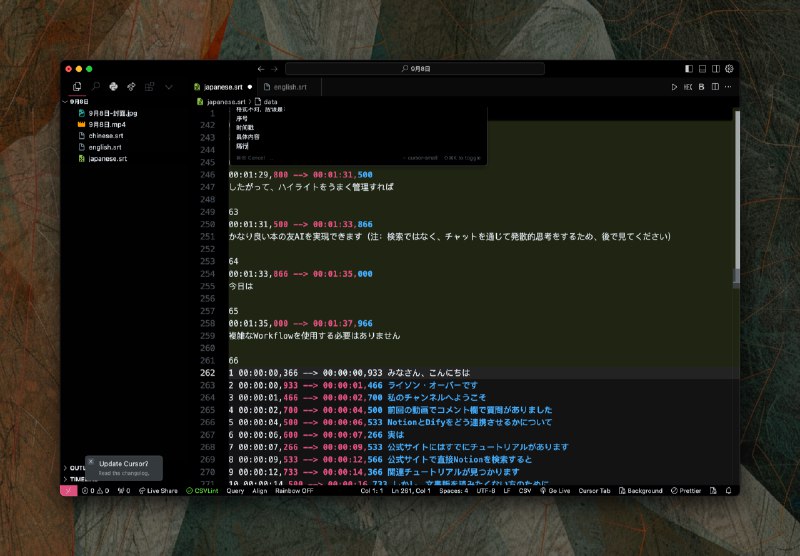Screen dimensions: 800x556
Task: Expand the sidebar views chevron dropdown
Action: (x=168, y=87)
